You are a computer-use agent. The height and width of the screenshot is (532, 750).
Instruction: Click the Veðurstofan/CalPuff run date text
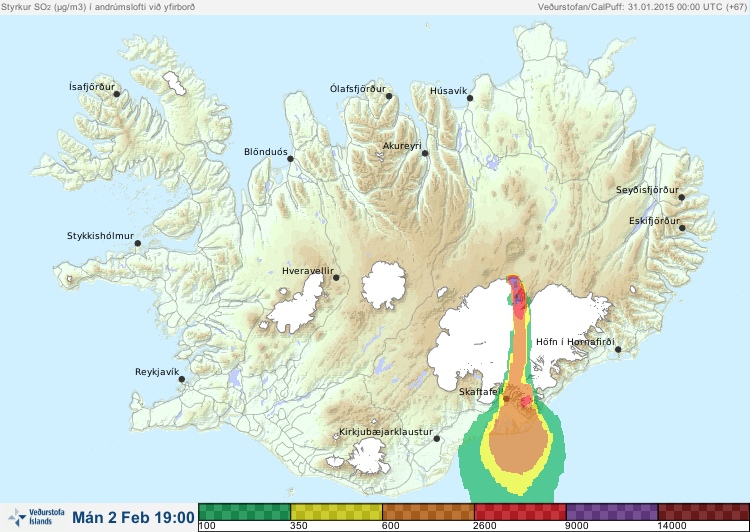[x=641, y=7]
